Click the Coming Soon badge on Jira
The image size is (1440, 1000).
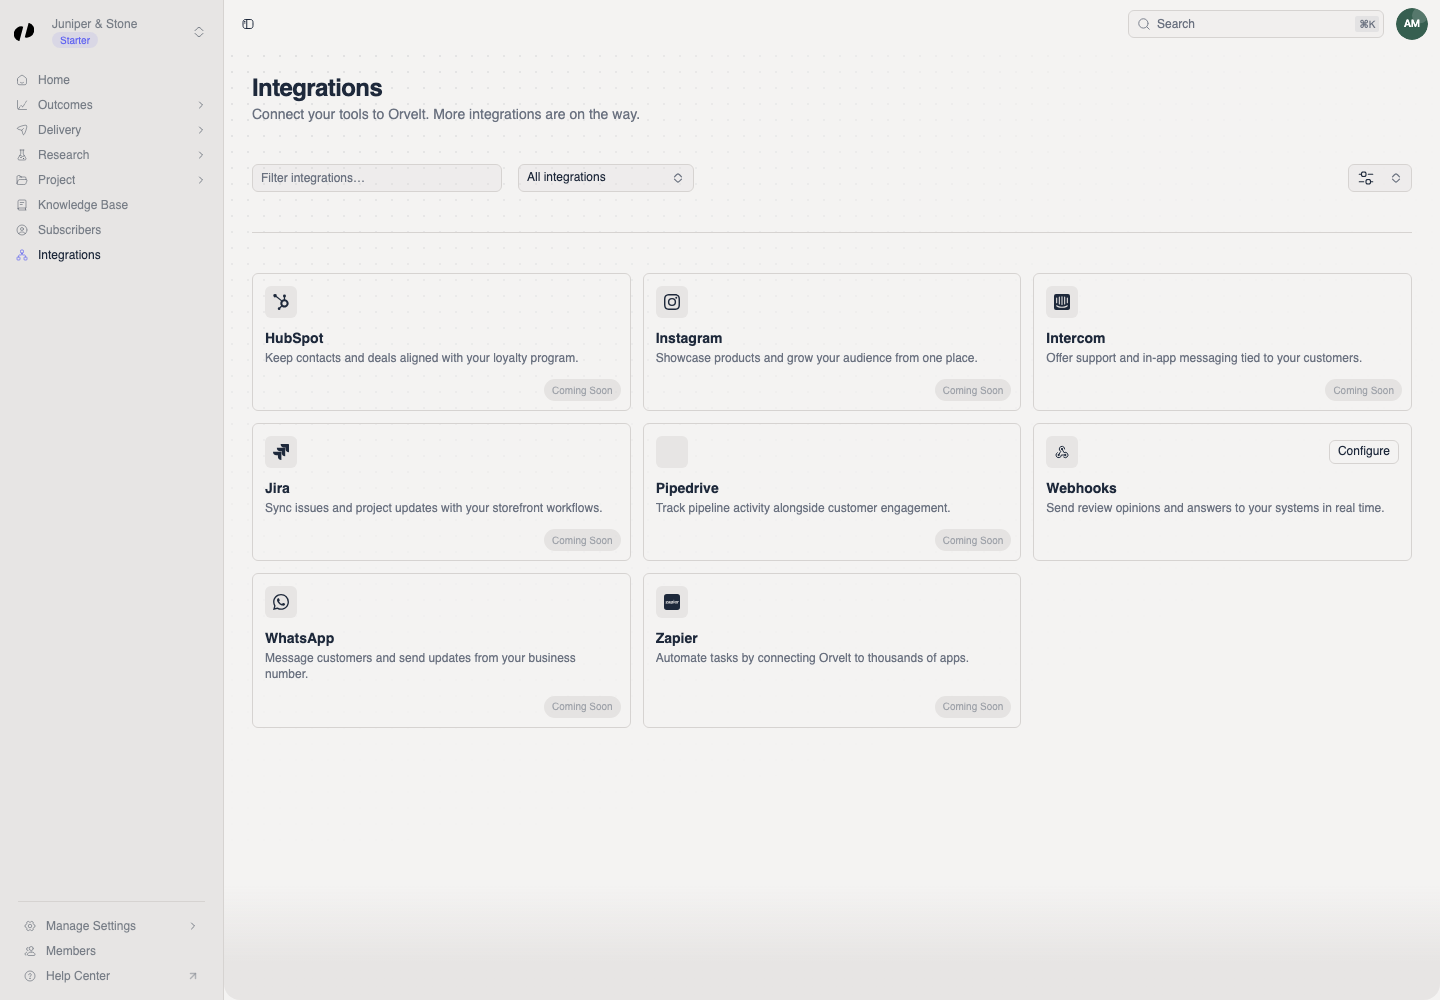tap(582, 540)
